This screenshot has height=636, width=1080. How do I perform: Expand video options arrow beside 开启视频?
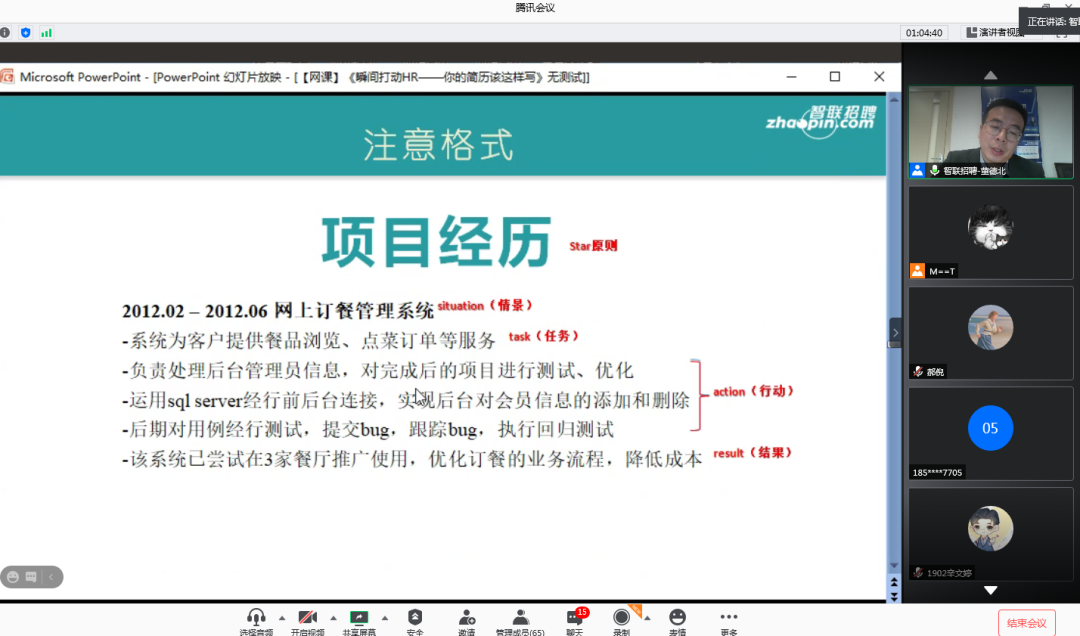coord(333,617)
